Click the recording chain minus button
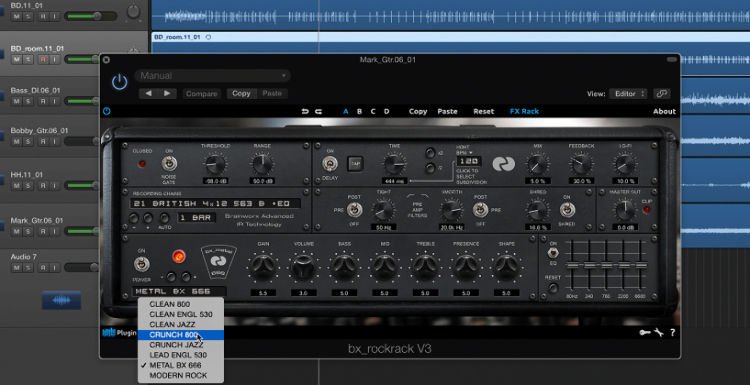750x385 pixels. (x=134, y=219)
